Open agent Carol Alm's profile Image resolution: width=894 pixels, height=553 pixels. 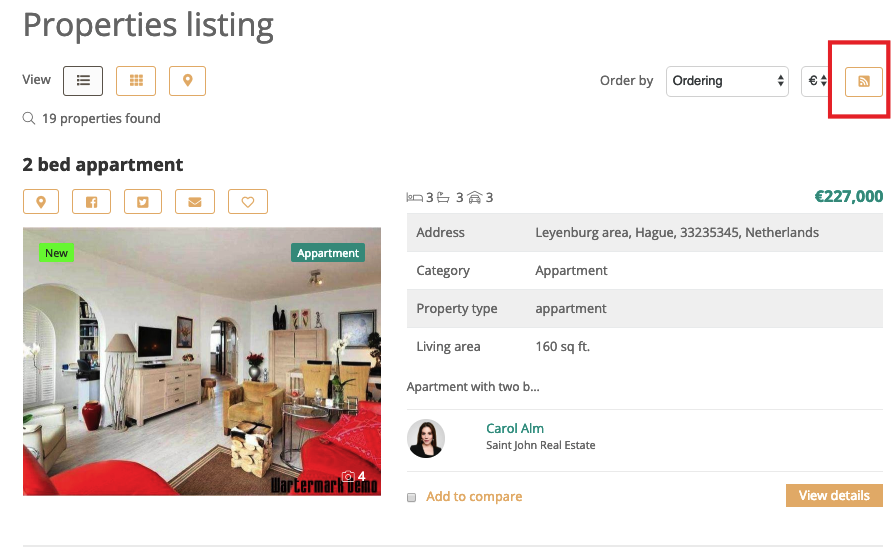(x=515, y=428)
